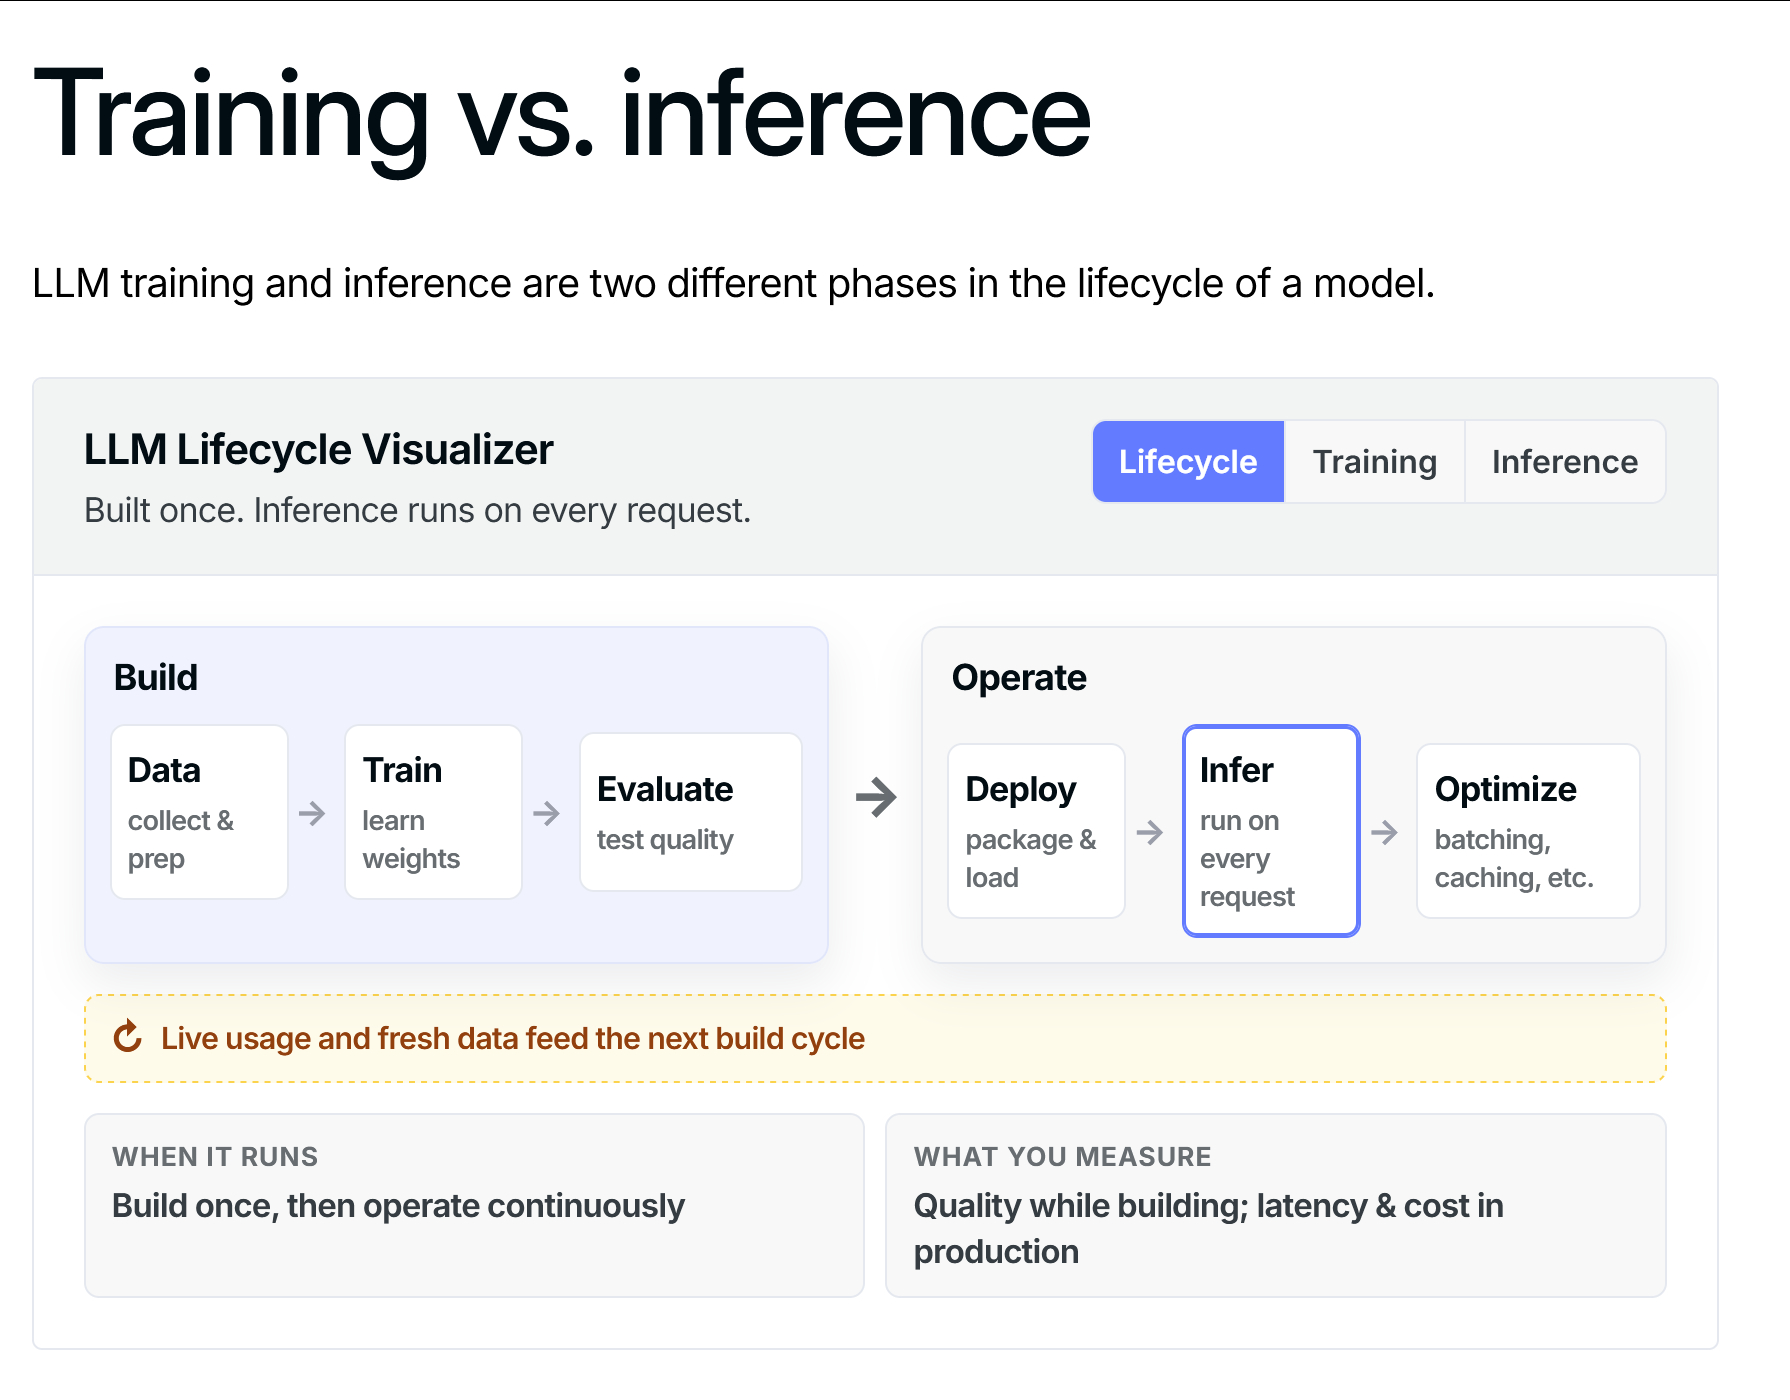The width and height of the screenshot is (1790, 1400).
Task: Select the Data collect & prep card
Action: tap(200, 812)
